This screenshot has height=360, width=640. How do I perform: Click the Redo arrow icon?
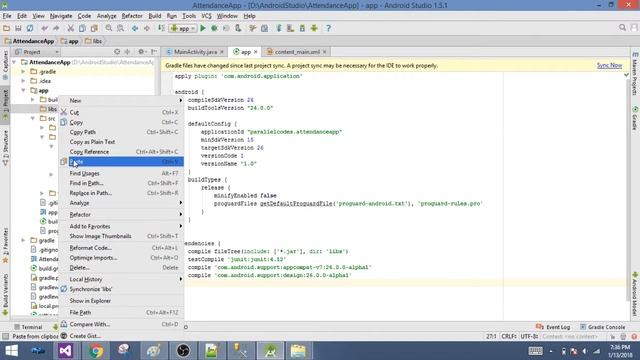pos(56,28)
